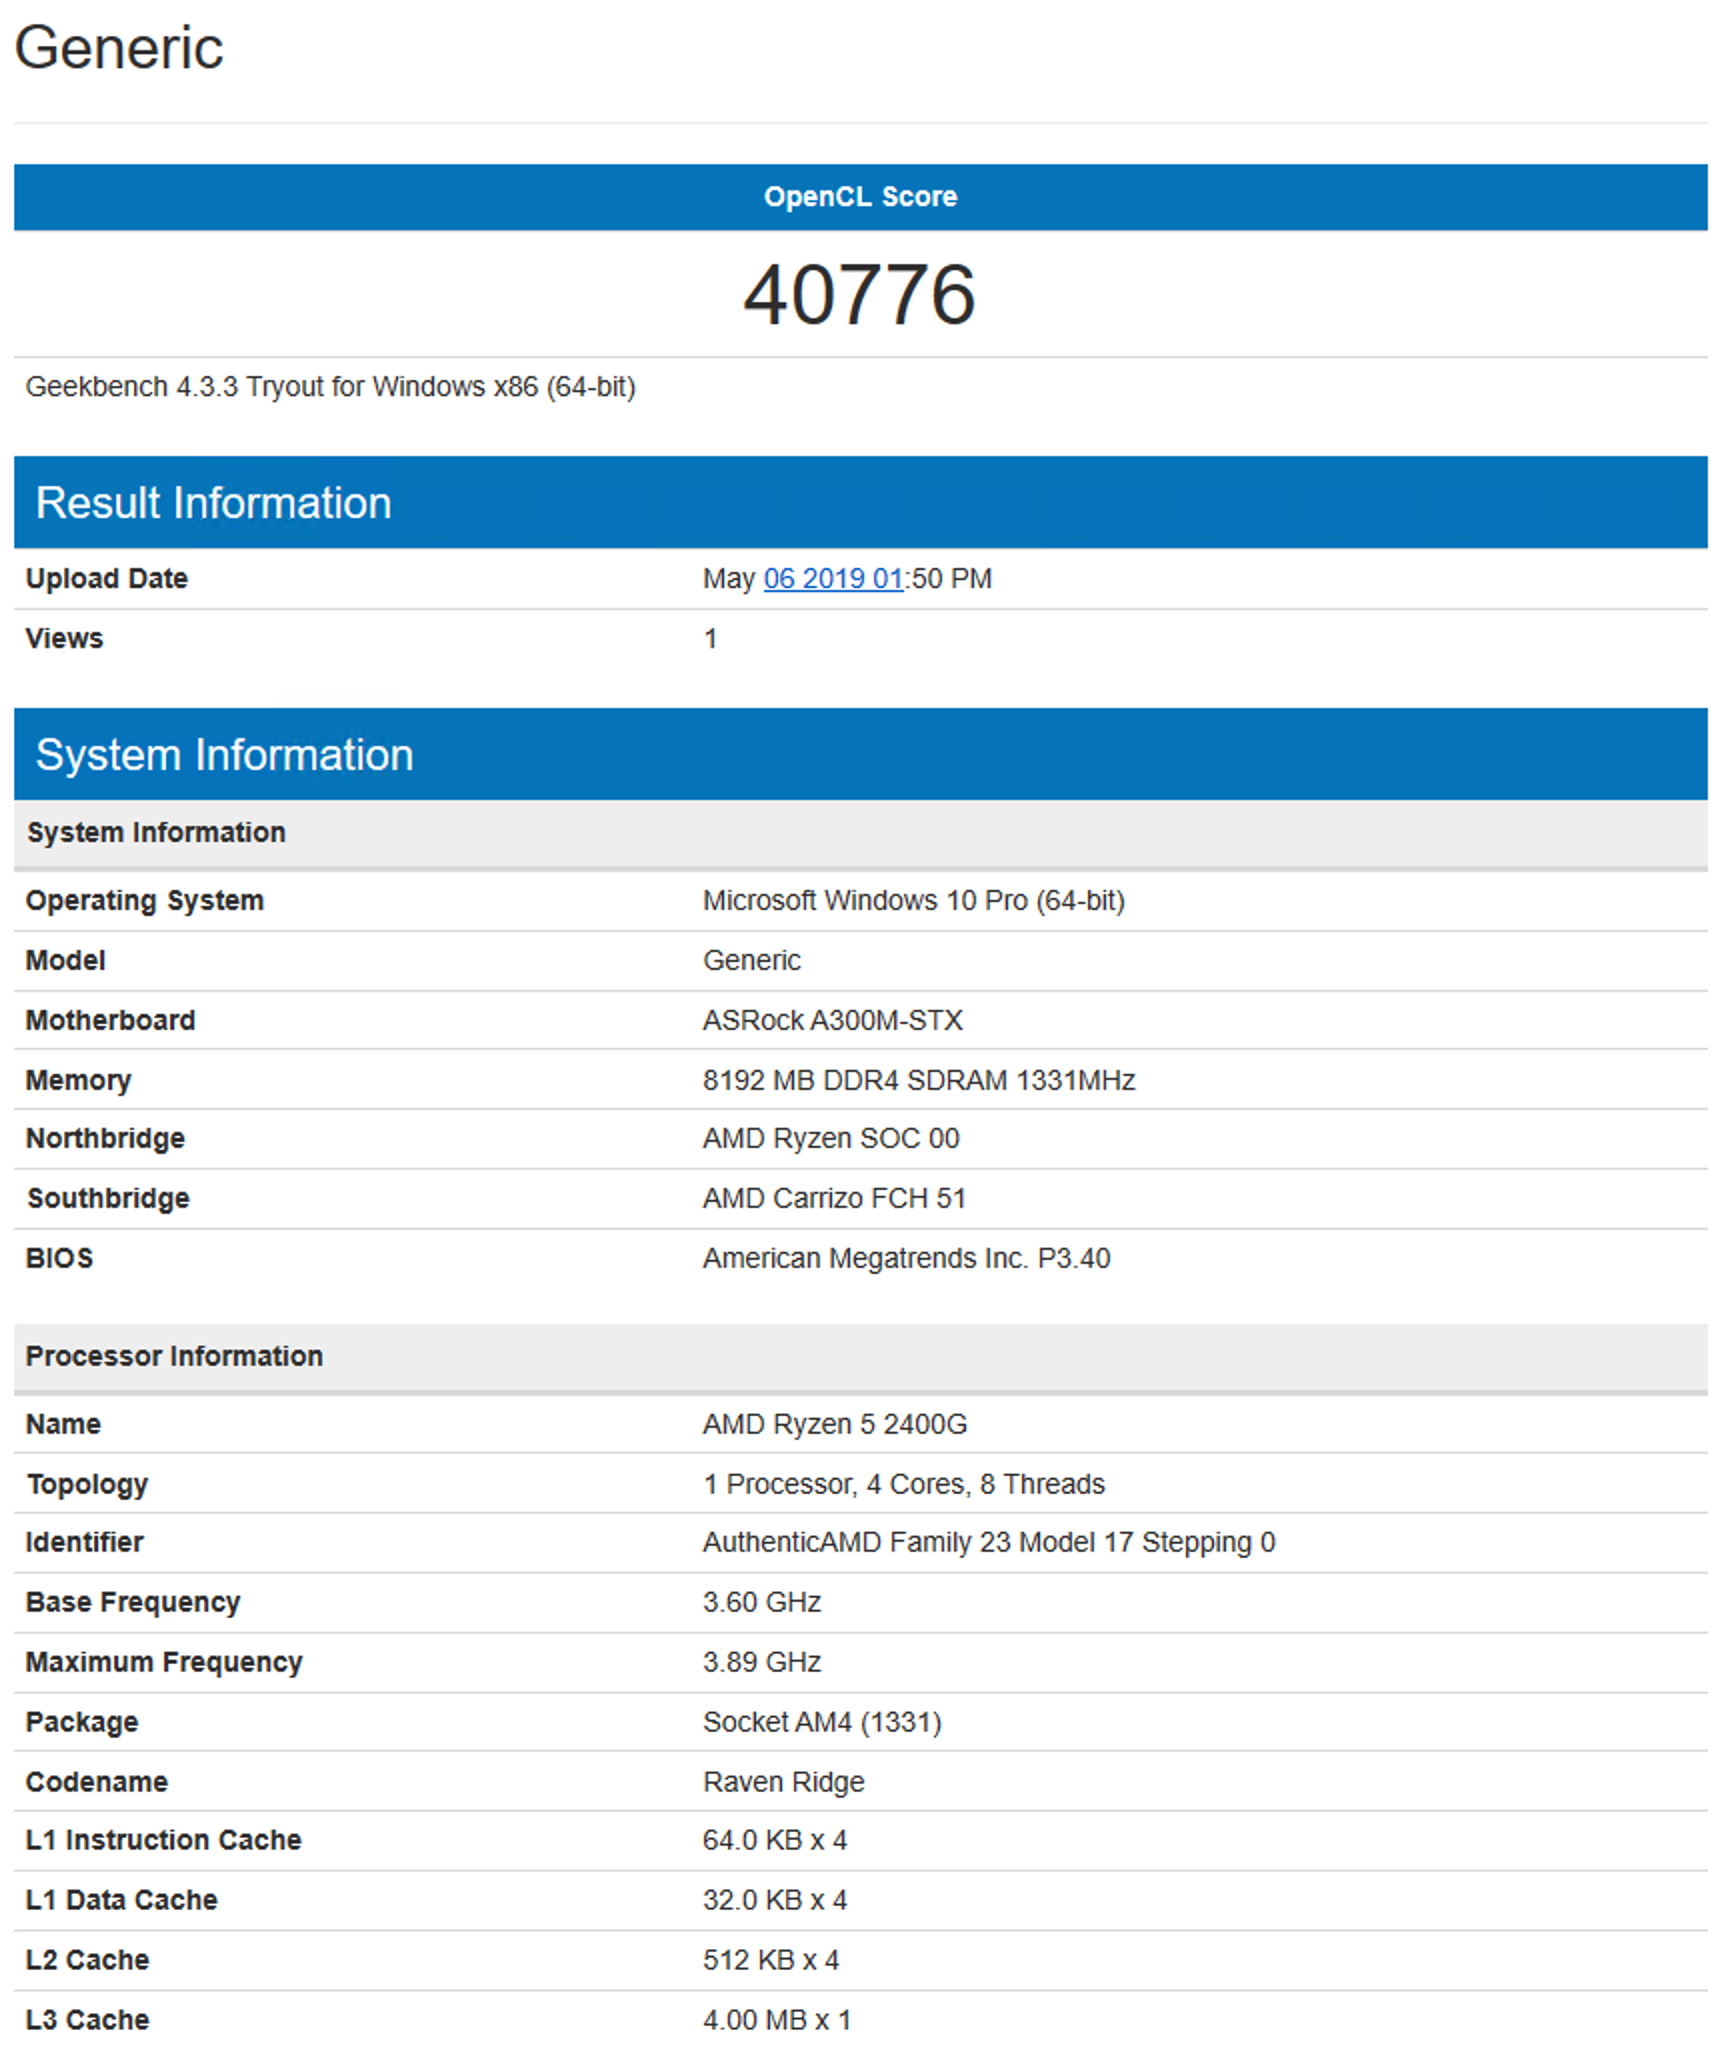Click L1 Data Cache value '32.0 KB x 4'
1716x2054 pixels.
[775, 1901]
